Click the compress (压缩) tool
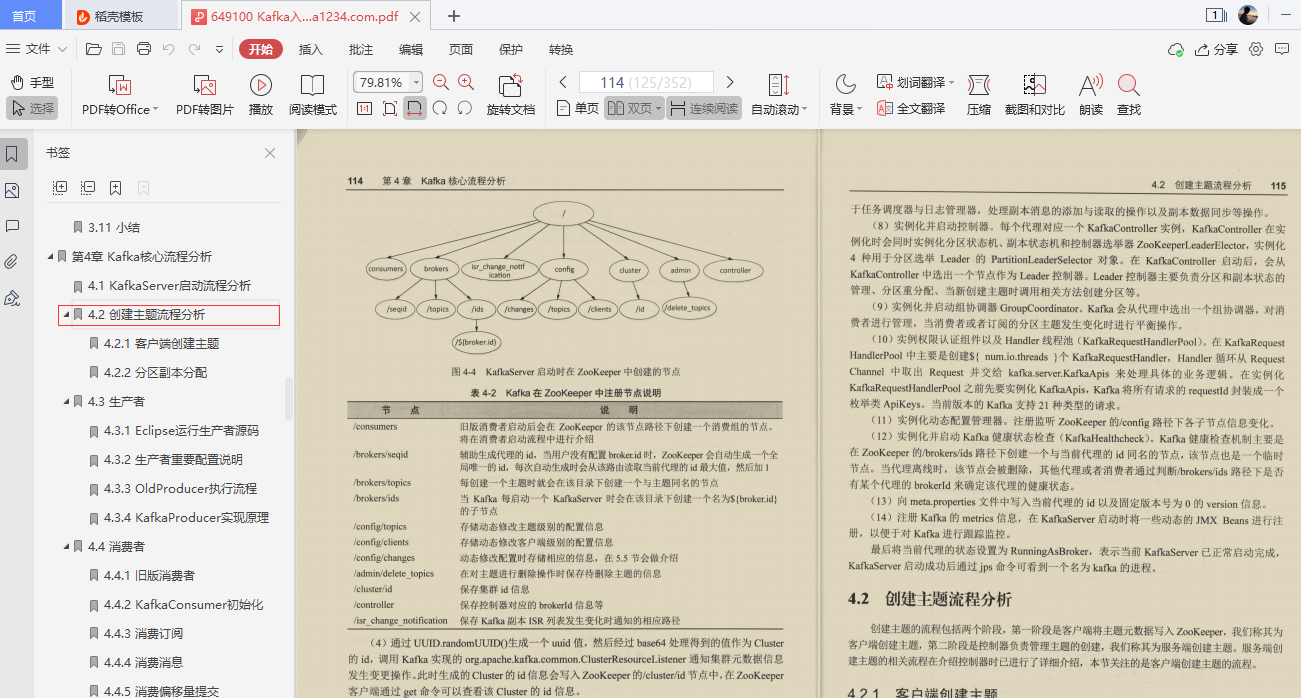 979,96
